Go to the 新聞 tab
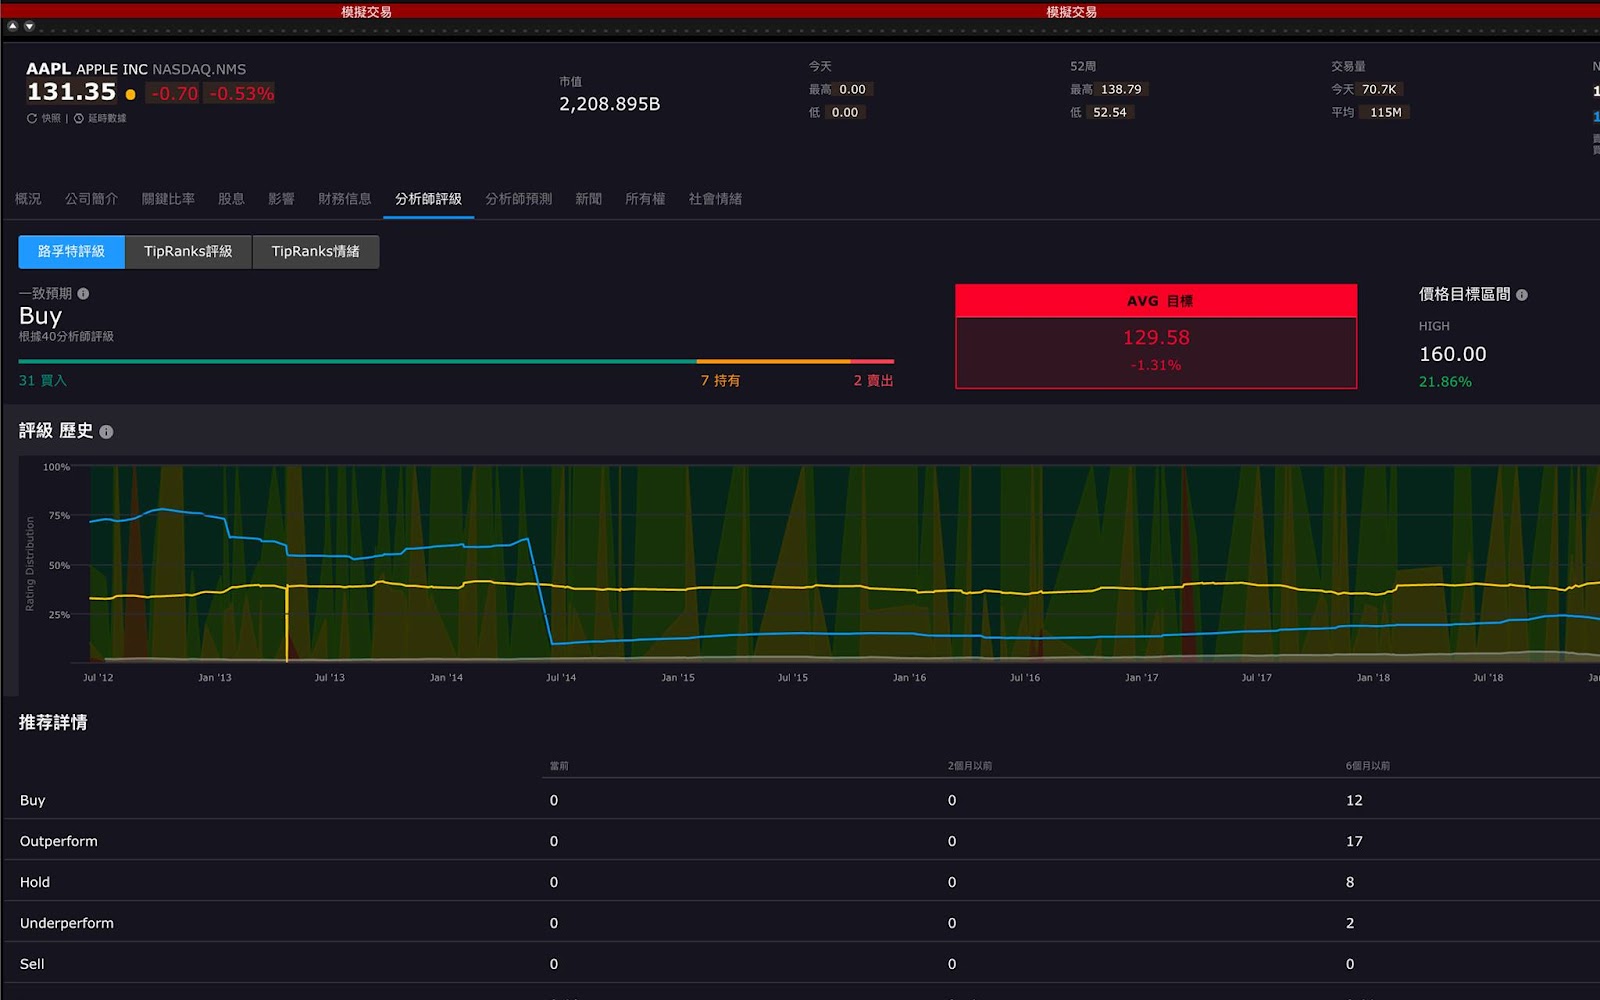Viewport: 1600px width, 1000px height. 588,199
